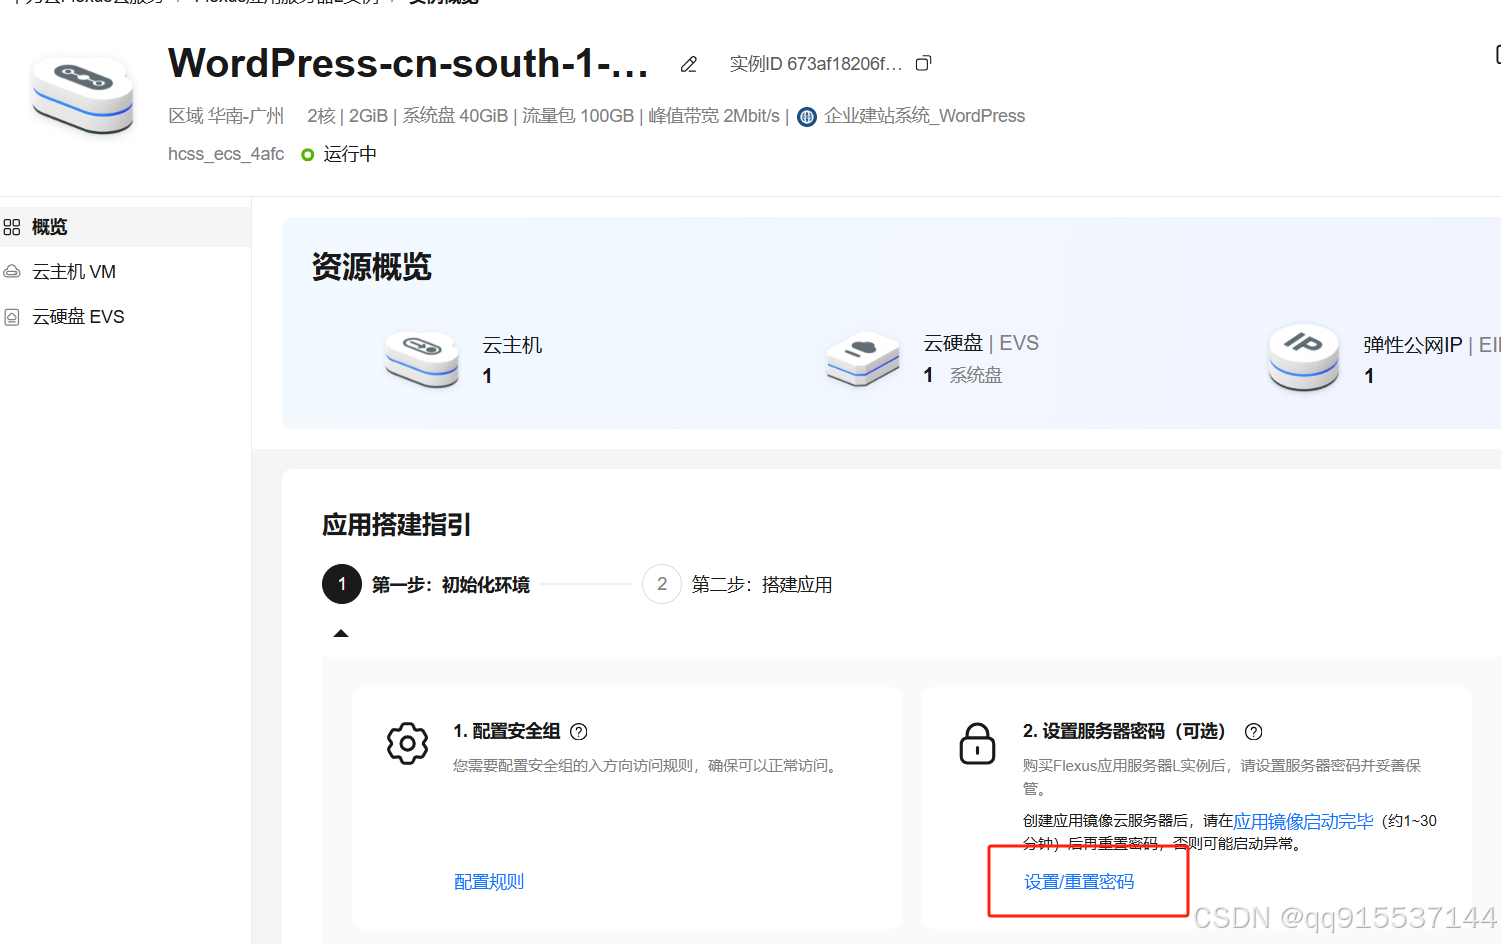Click the lock icon for 设置服务器密码
1501x944 pixels.
(977, 743)
